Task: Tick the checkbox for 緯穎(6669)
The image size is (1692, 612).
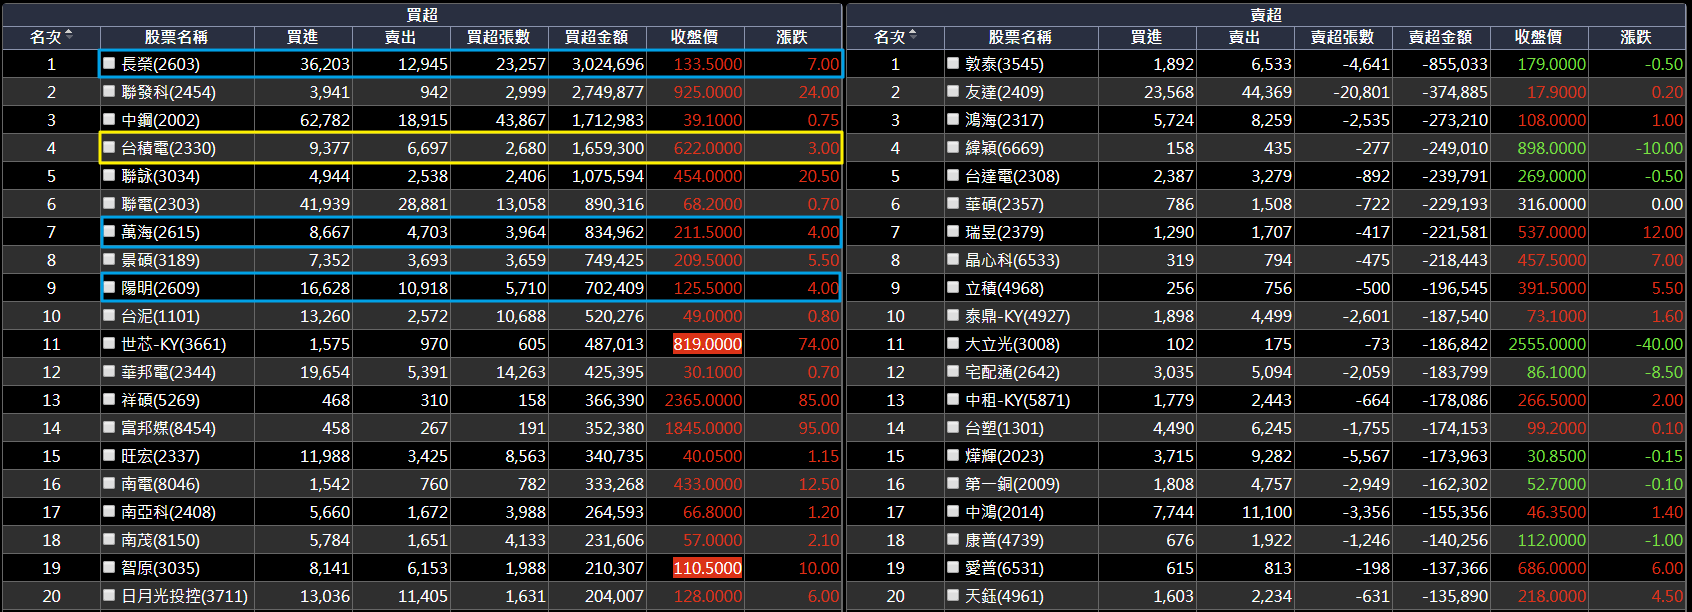Action: point(954,147)
